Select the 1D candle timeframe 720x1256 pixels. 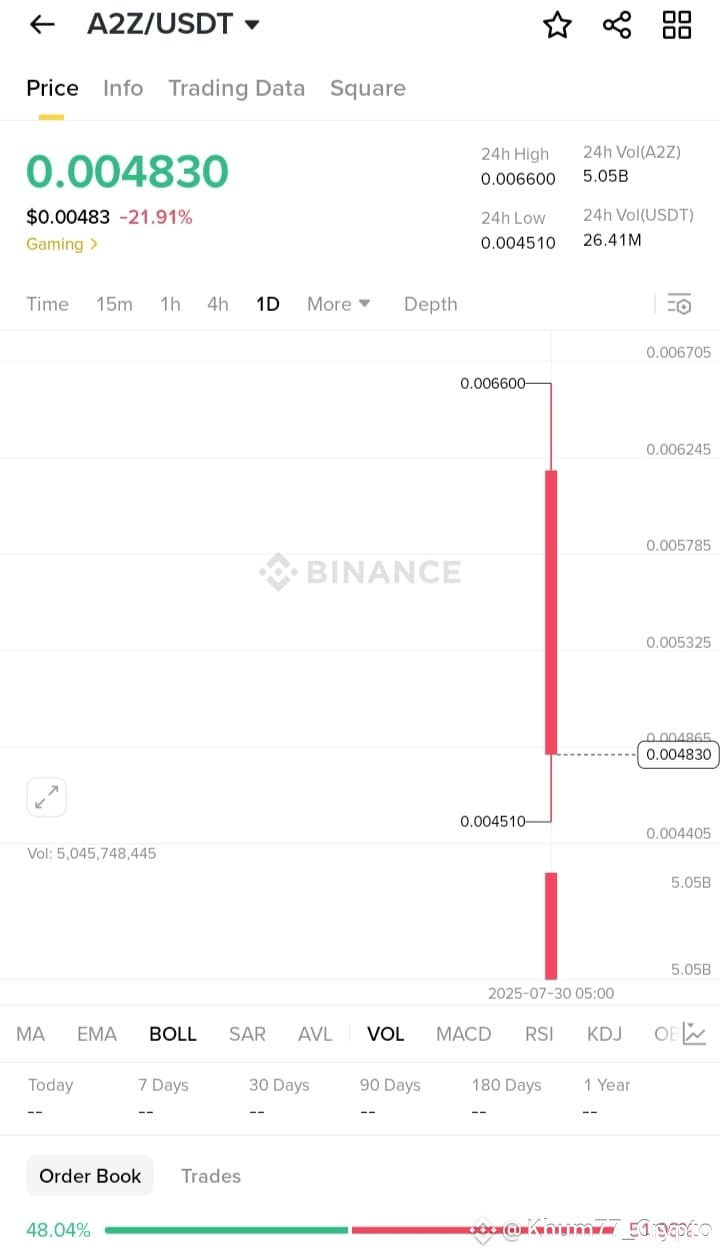tap(267, 304)
